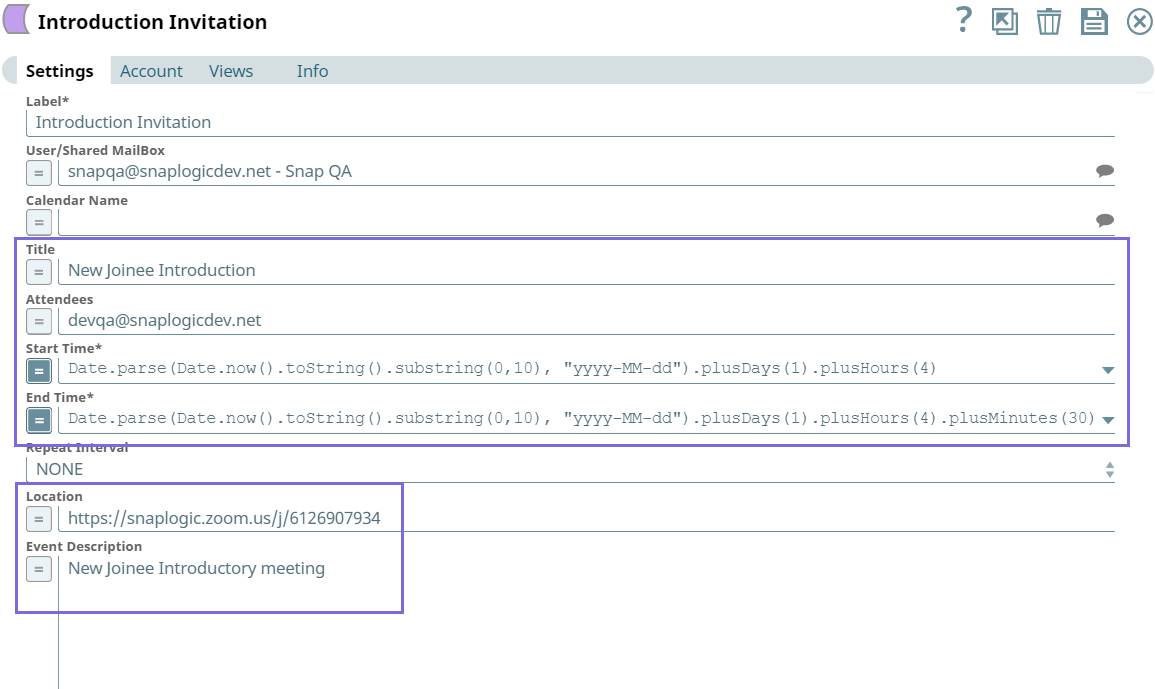
Task: Disable expression mode for End Time
Action: tap(39, 420)
